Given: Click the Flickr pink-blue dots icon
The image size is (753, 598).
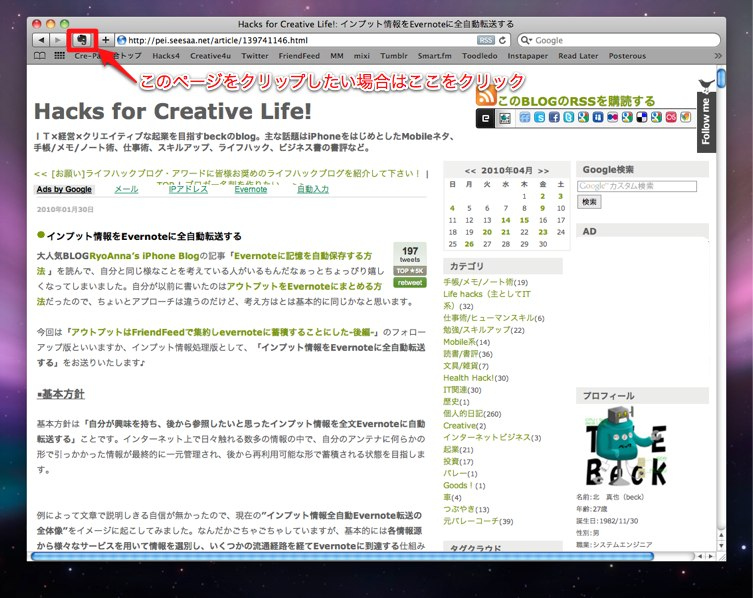Looking at the screenshot, I should click(x=612, y=117).
